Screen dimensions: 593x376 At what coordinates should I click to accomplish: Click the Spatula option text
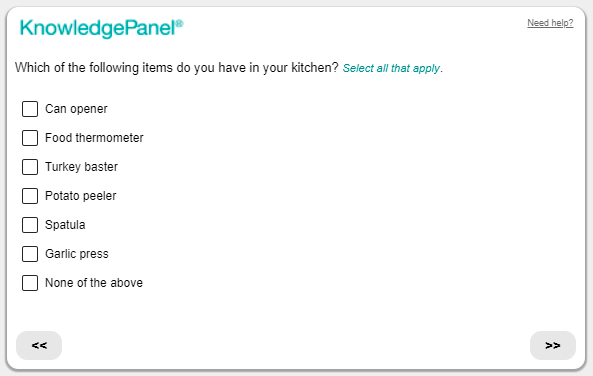point(65,225)
